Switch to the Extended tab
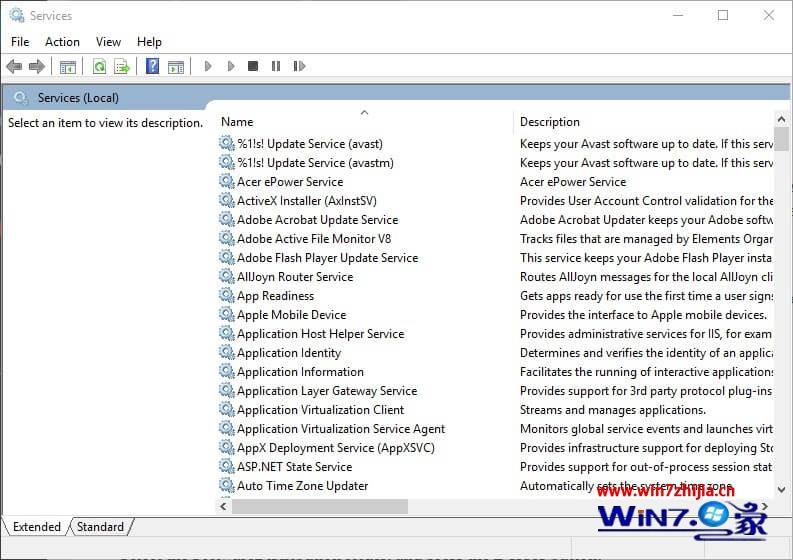The image size is (793, 560). click(36, 527)
